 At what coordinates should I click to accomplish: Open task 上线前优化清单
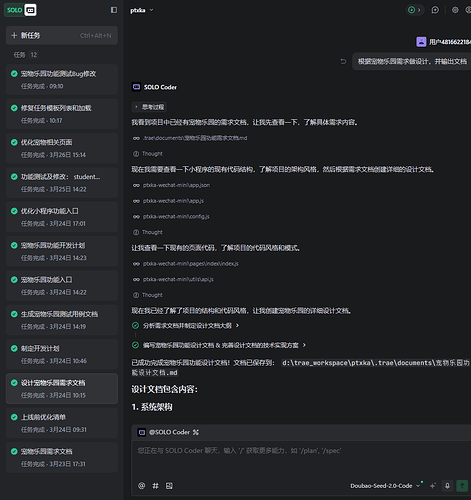(x=62, y=423)
